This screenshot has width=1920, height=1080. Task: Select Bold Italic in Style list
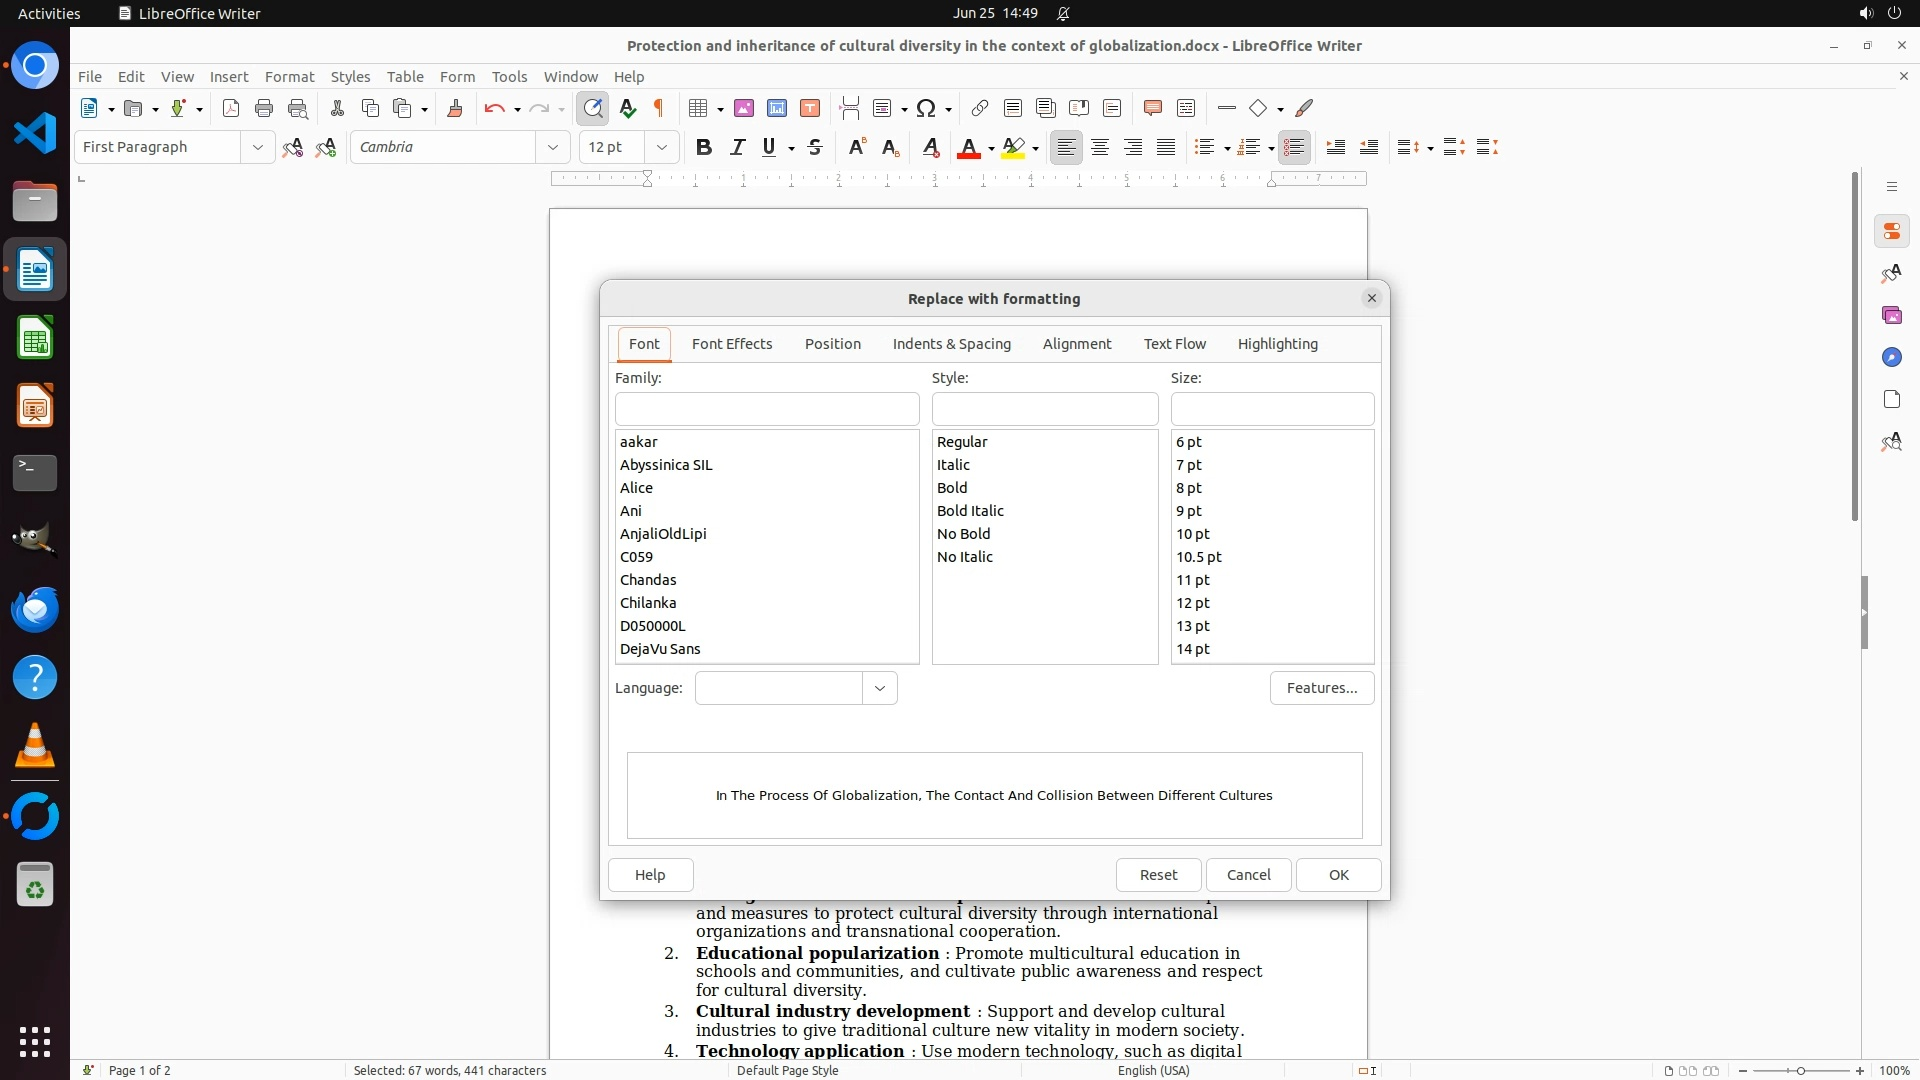click(x=969, y=511)
